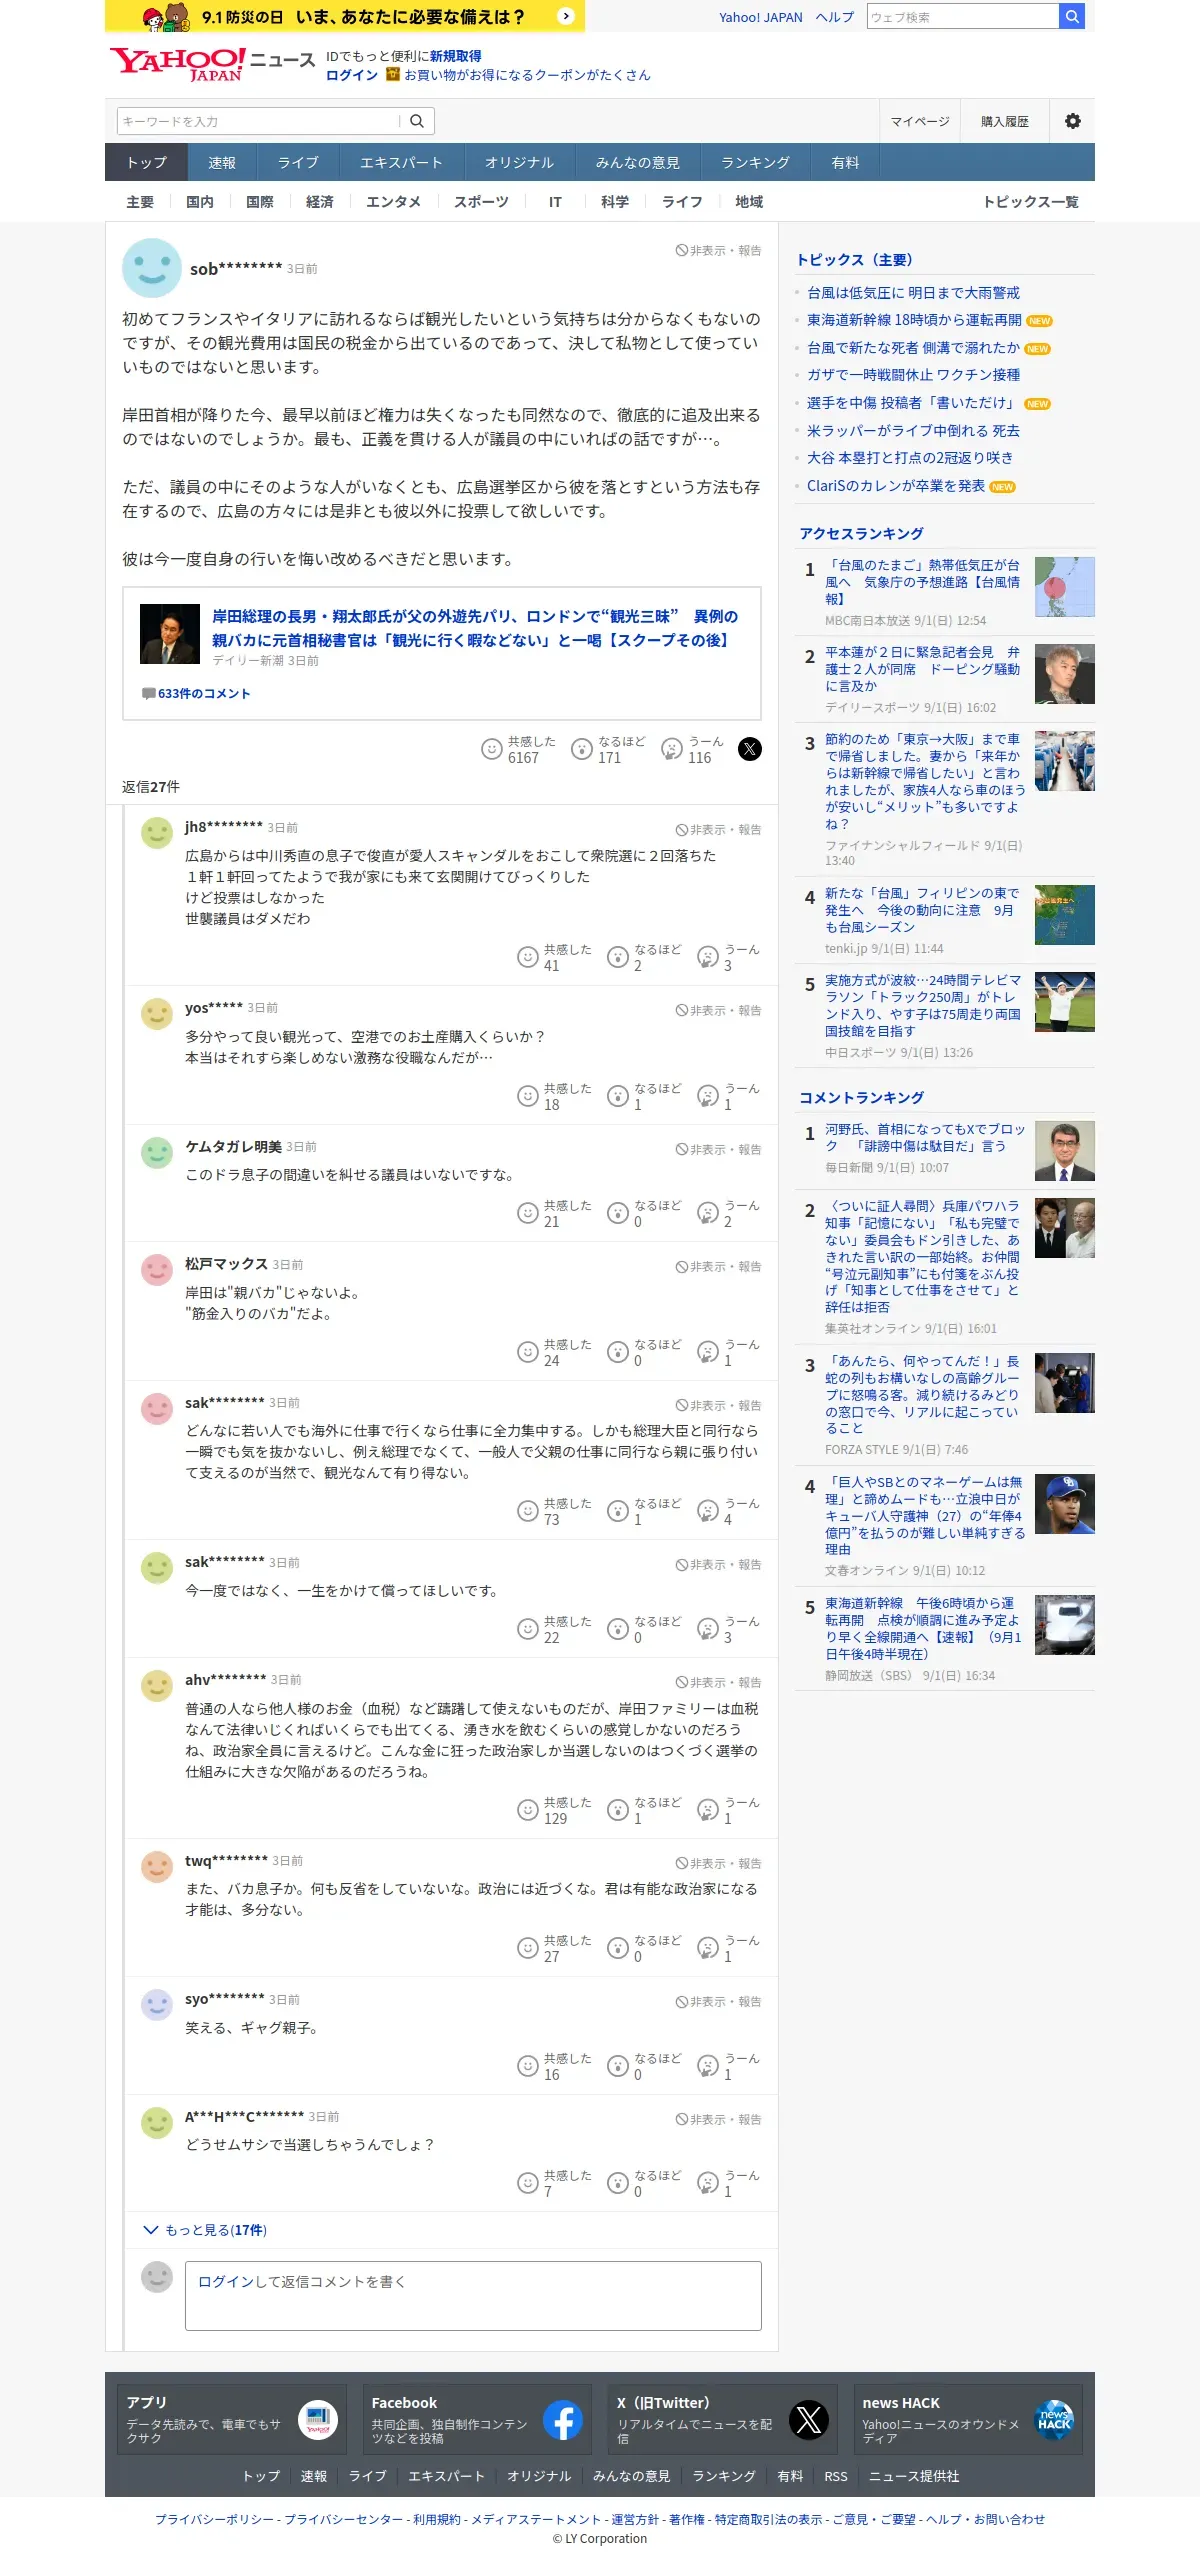
Task: Click マイページ button
Action: 920,121
